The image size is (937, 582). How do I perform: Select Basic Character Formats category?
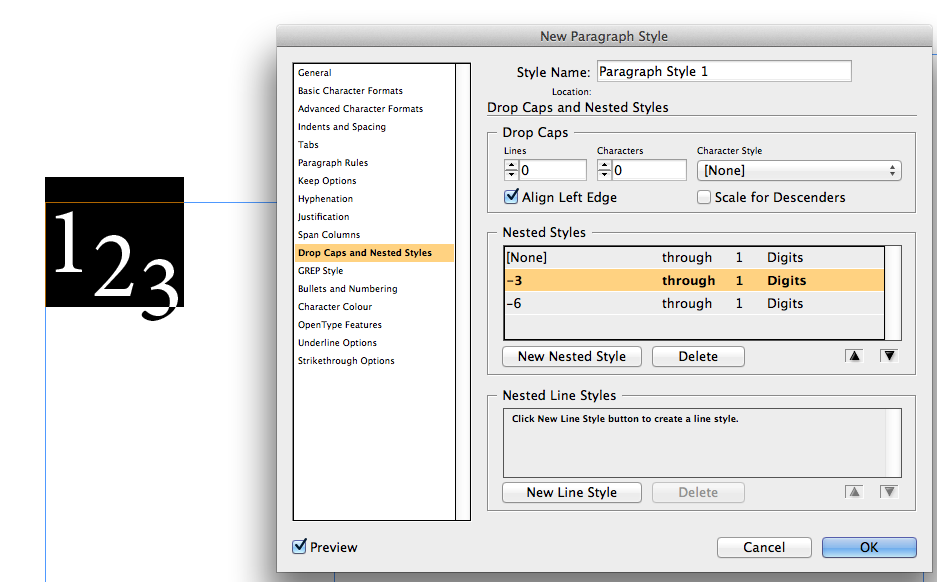pos(350,91)
